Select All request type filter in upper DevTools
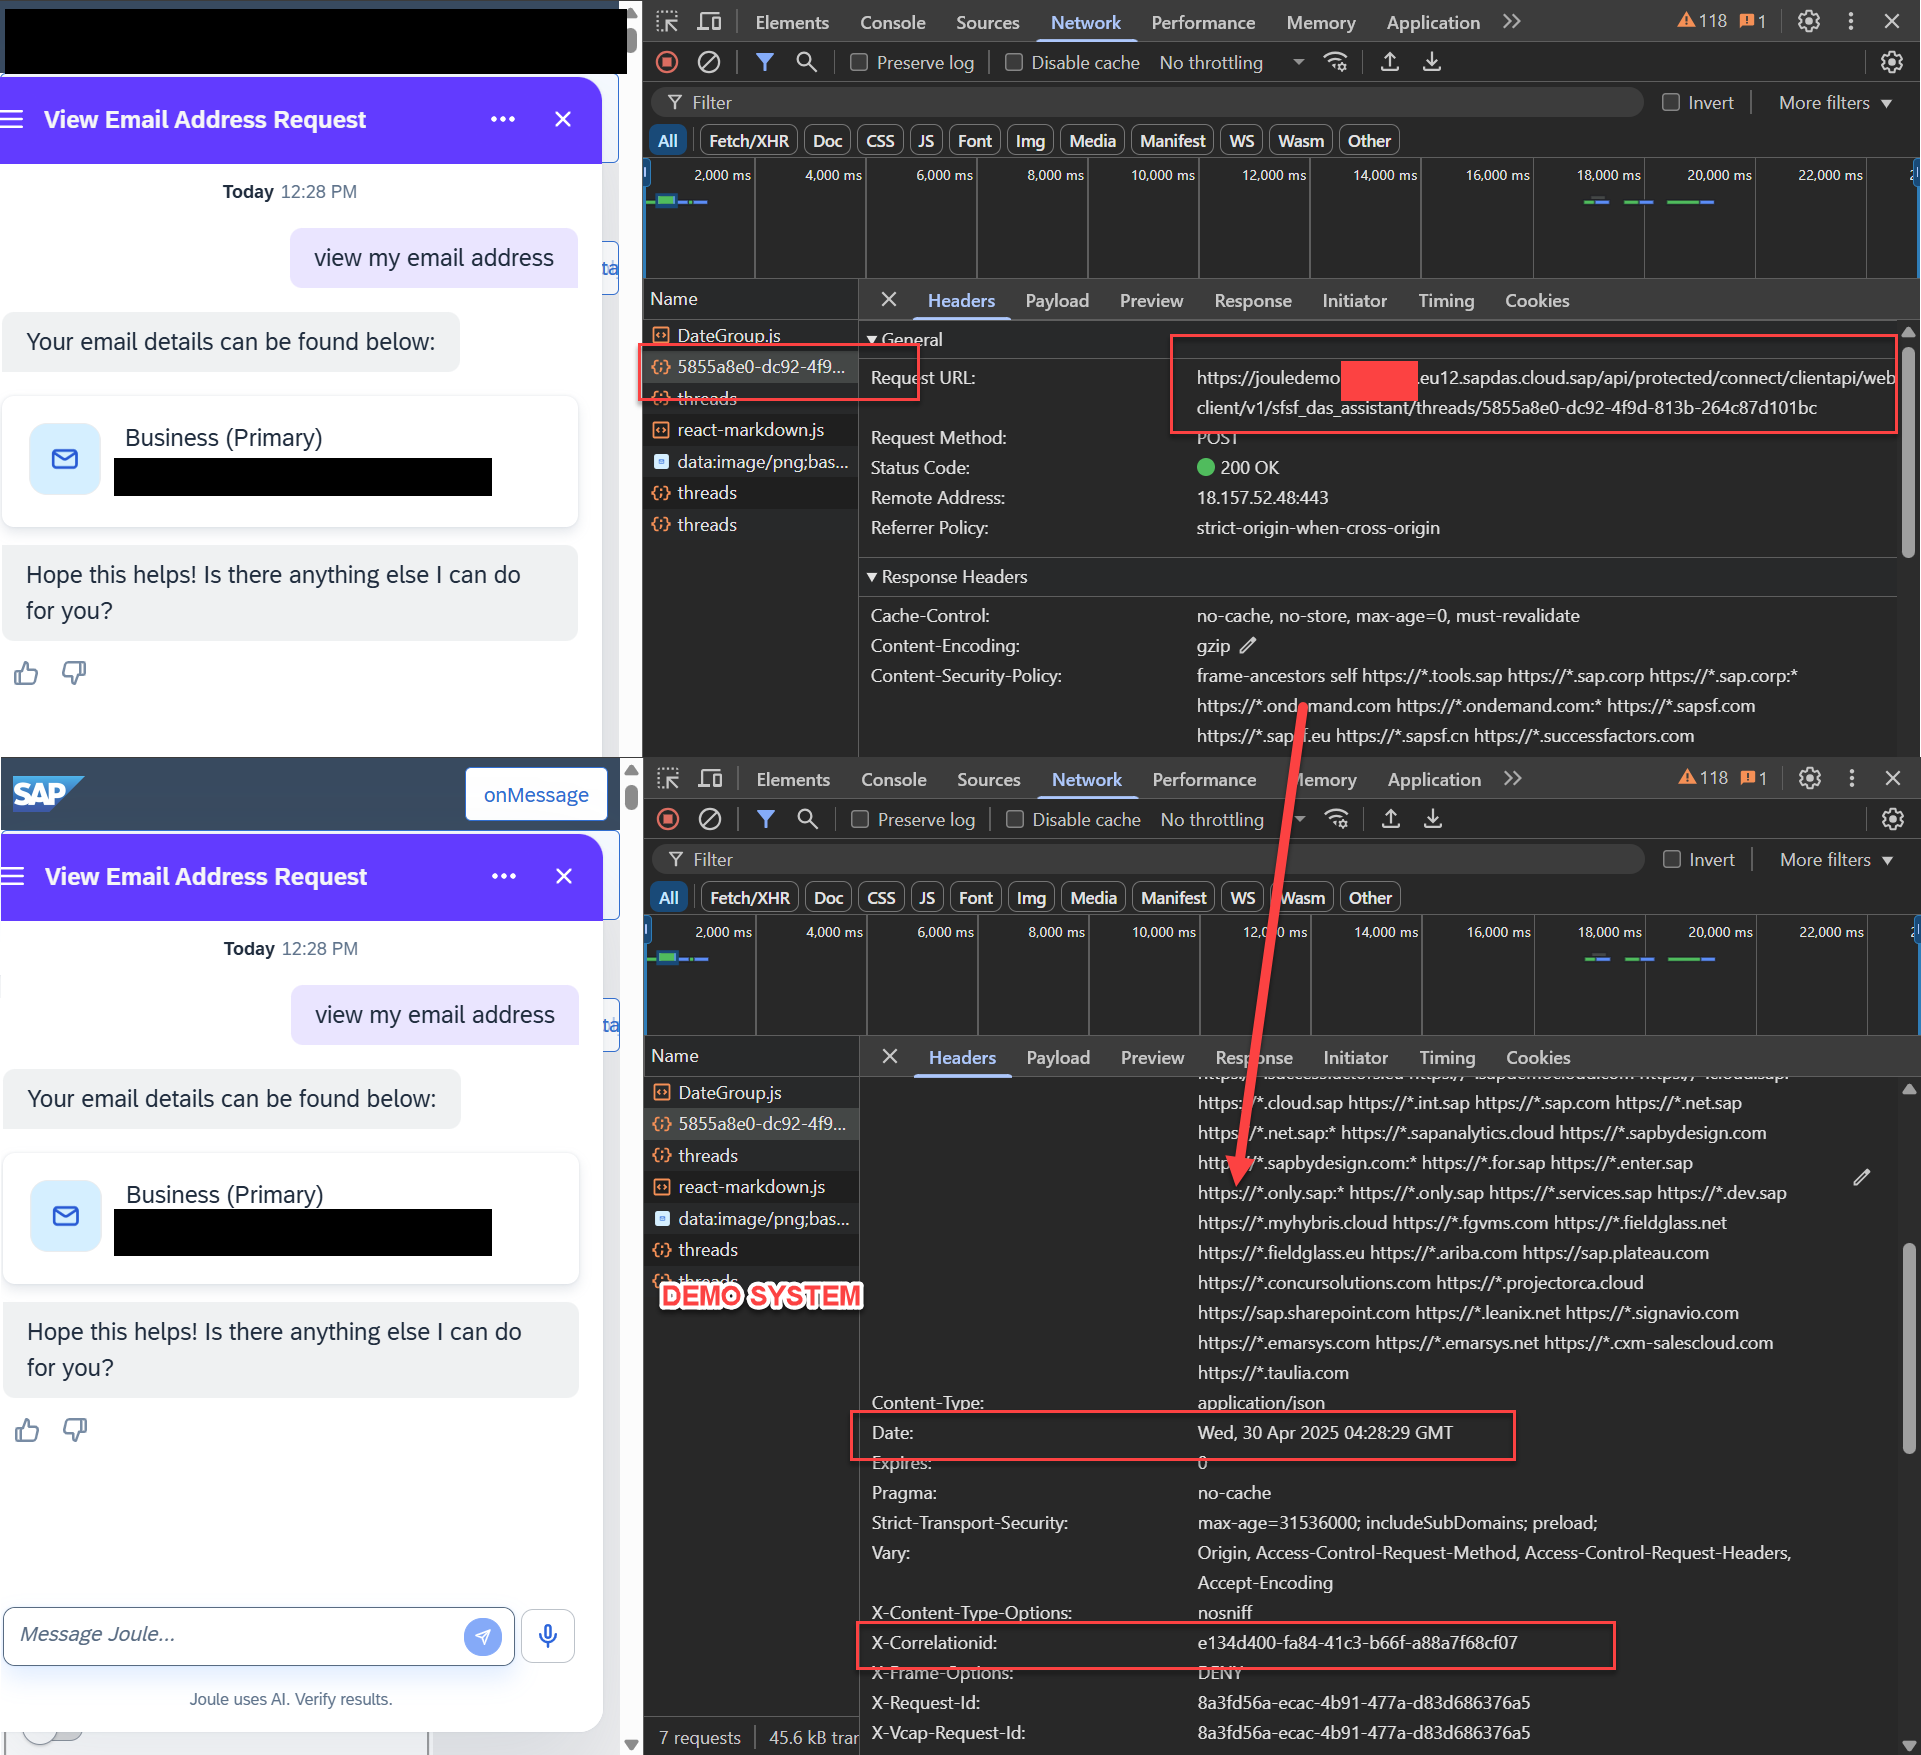 668,141
